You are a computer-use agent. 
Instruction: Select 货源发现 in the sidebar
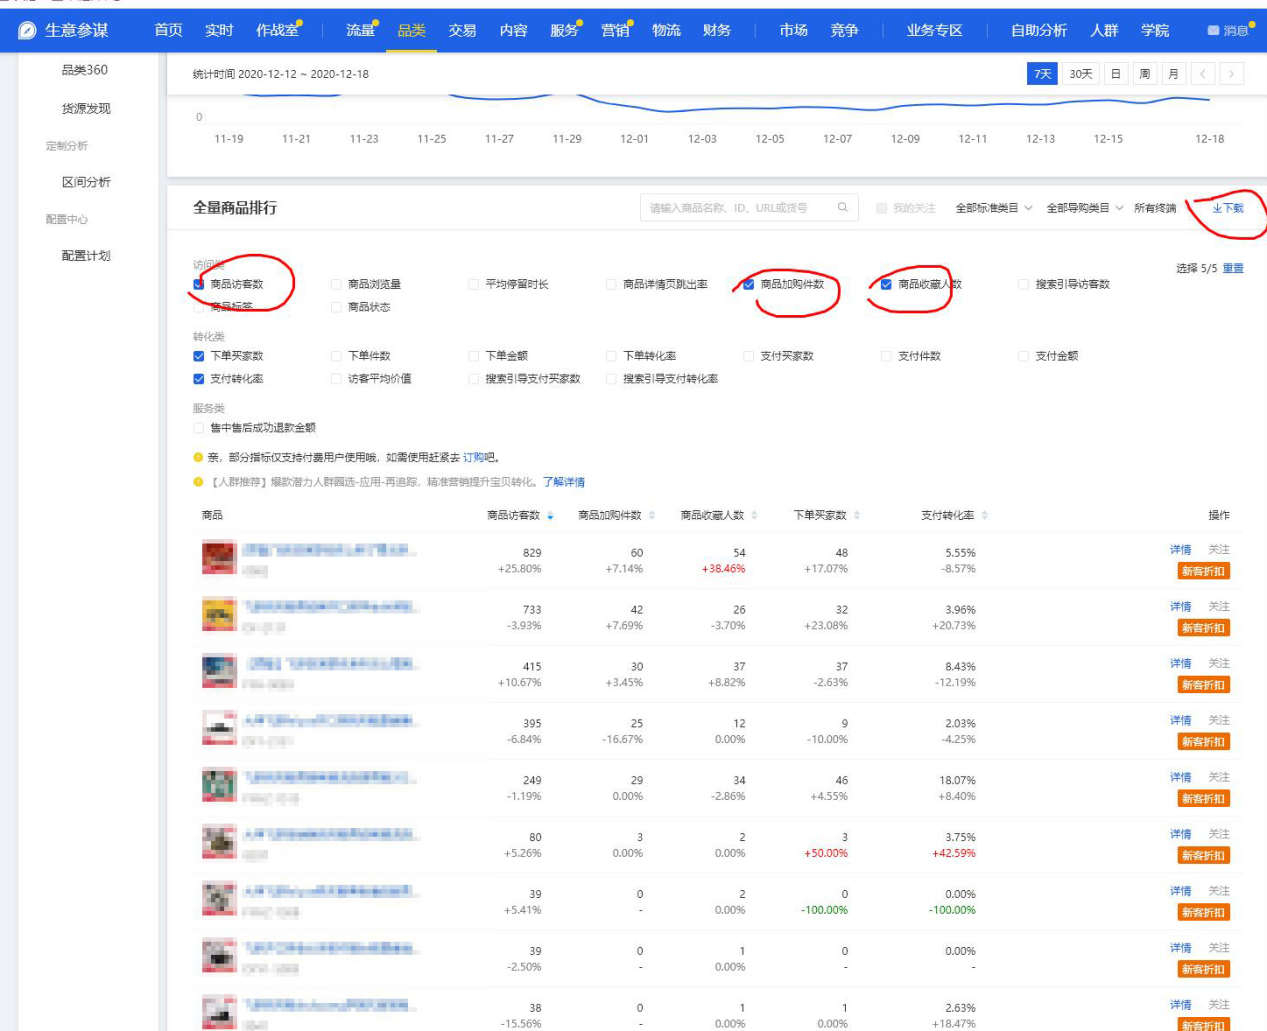click(86, 109)
